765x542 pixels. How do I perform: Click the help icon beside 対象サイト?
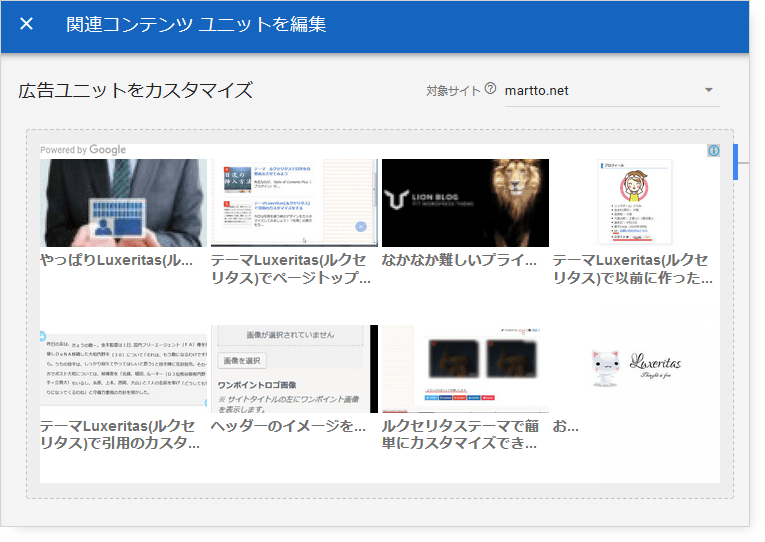490,89
